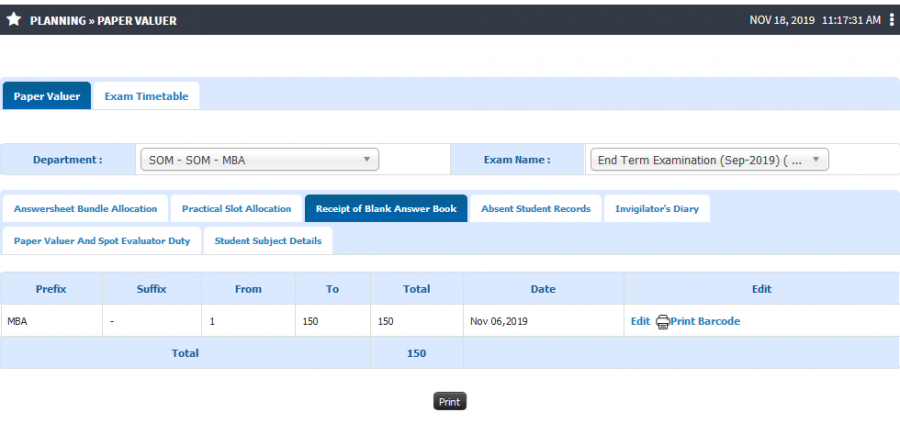900x423 pixels.
Task: Click the printer icon beside Print Barcode
Action: (662, 321)
